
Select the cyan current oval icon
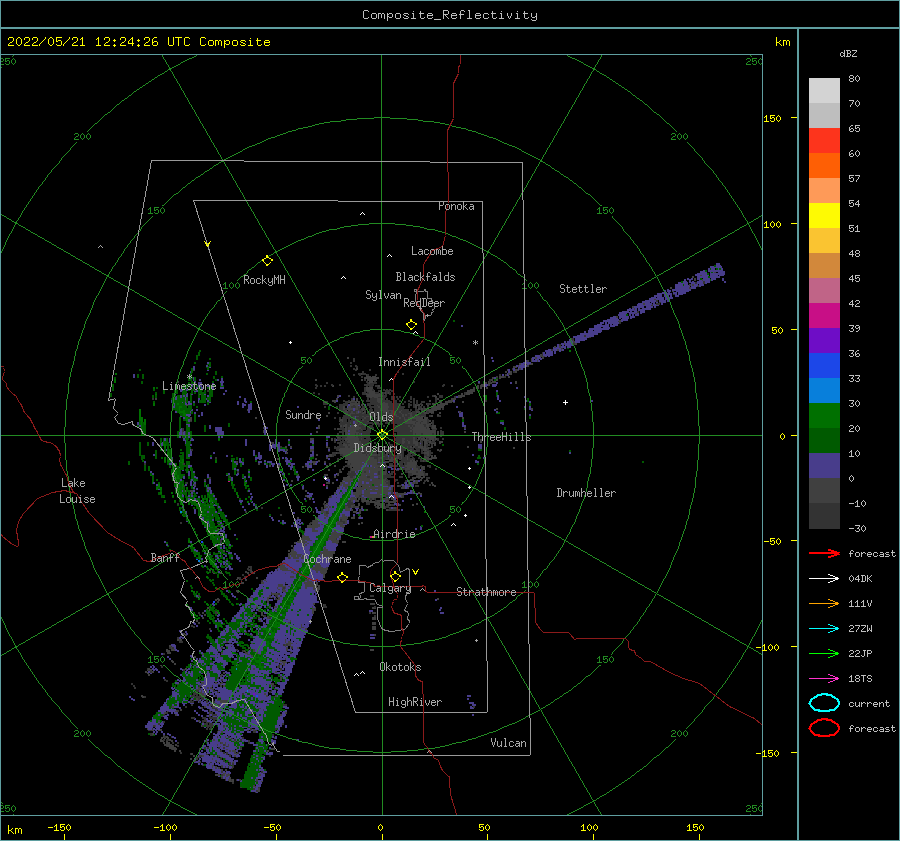pos(824,703)
